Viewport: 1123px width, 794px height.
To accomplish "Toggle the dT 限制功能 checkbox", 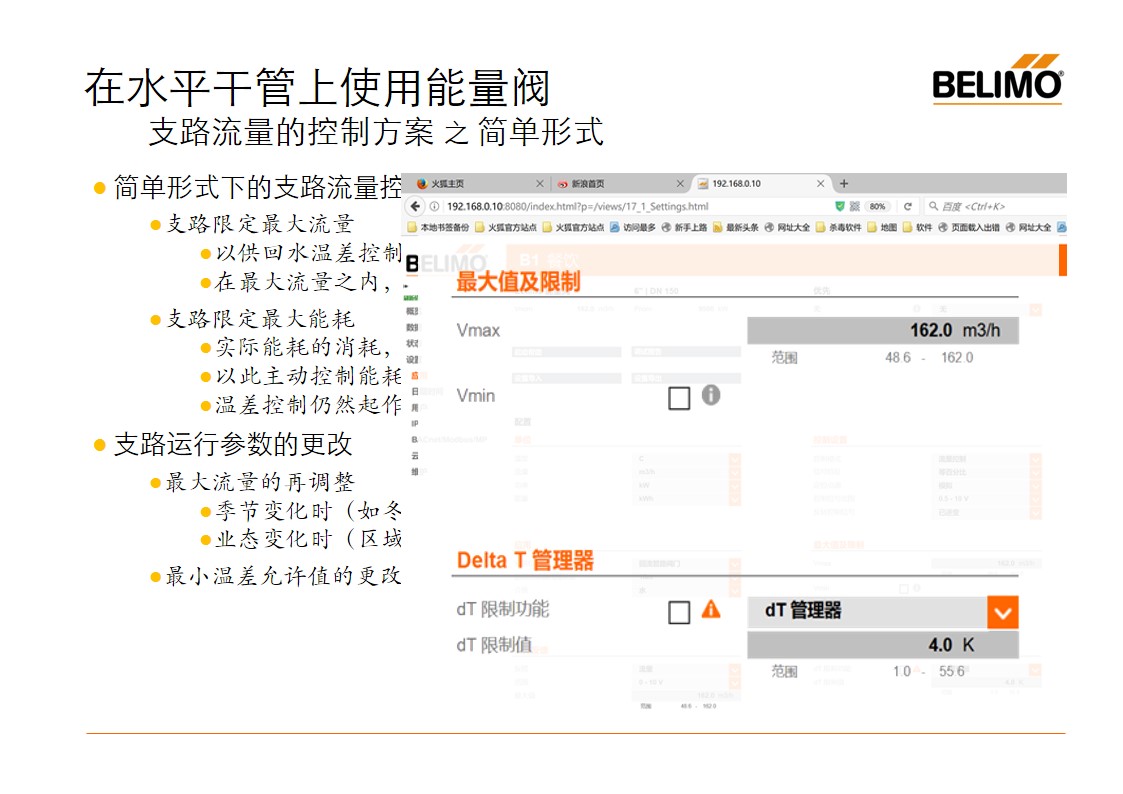I will [679, 612].
